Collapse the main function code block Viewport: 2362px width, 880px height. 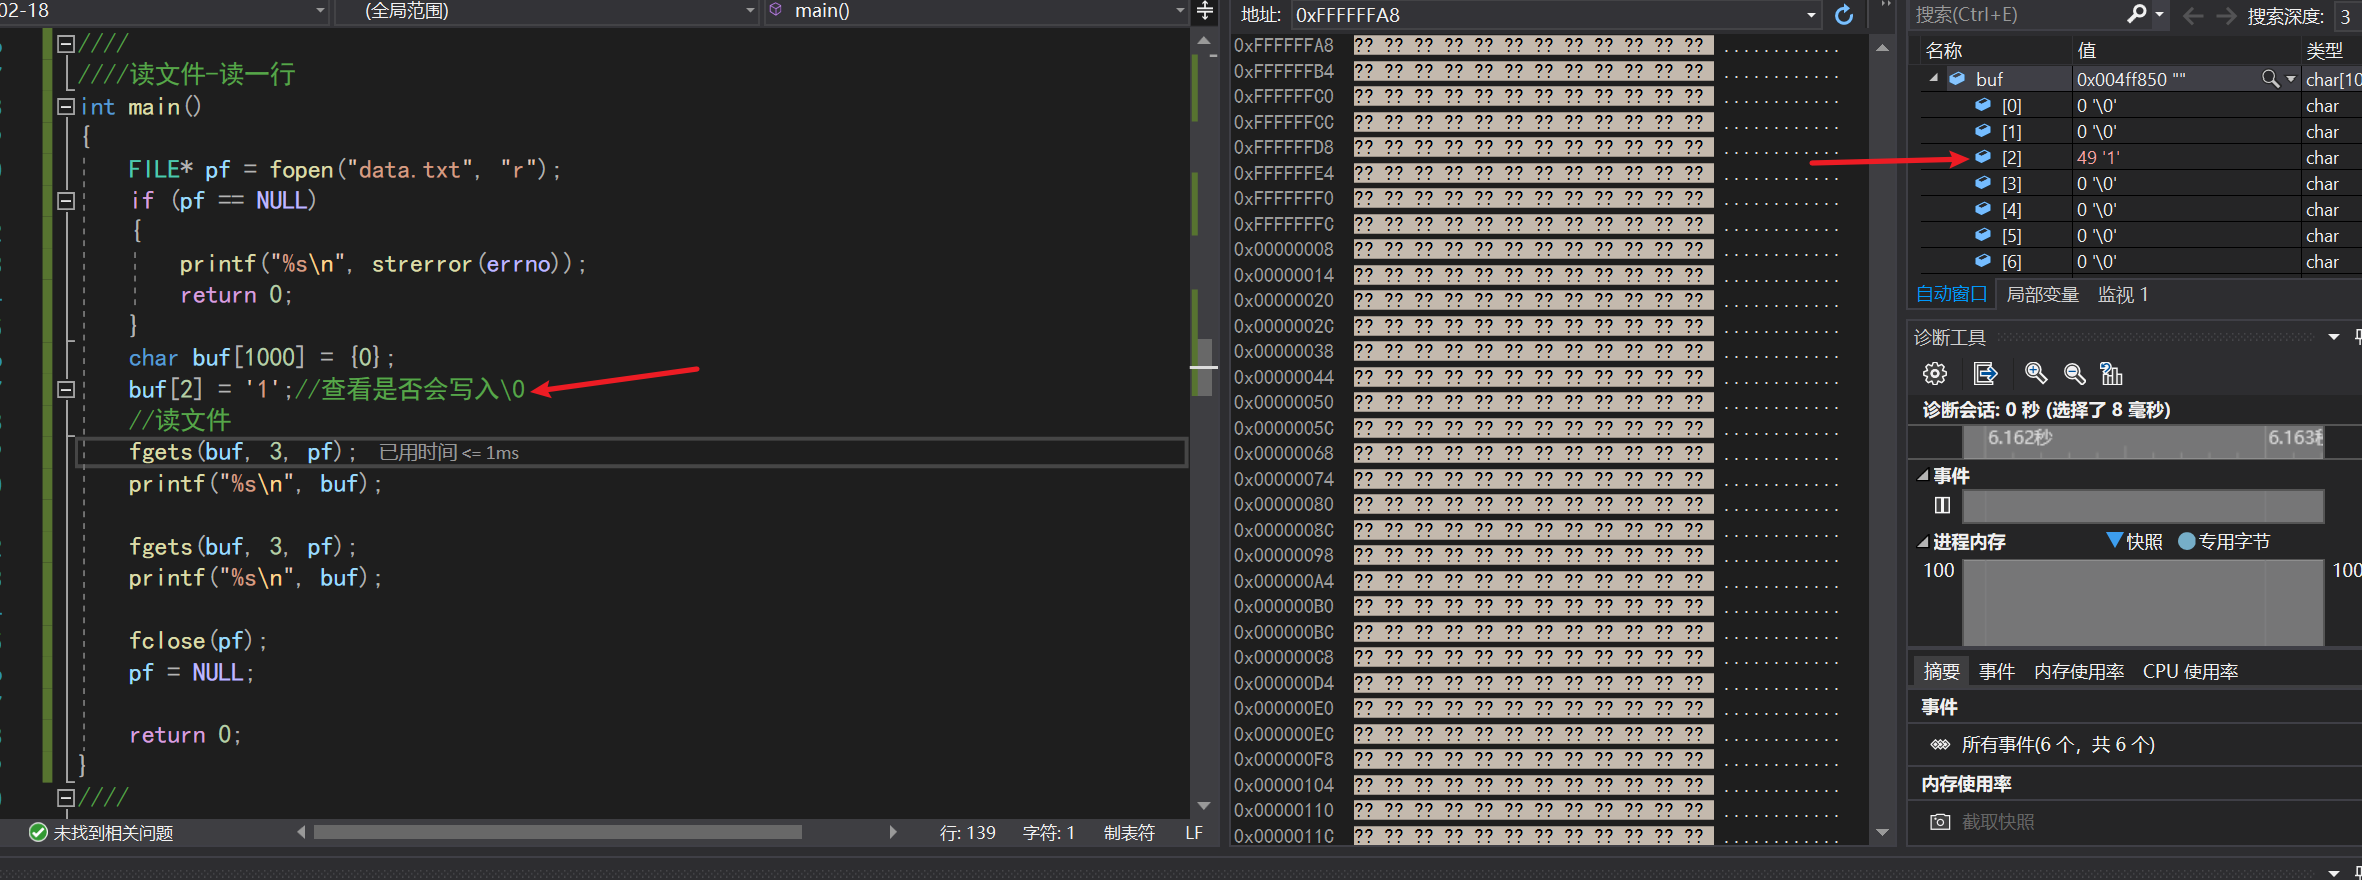66,106
